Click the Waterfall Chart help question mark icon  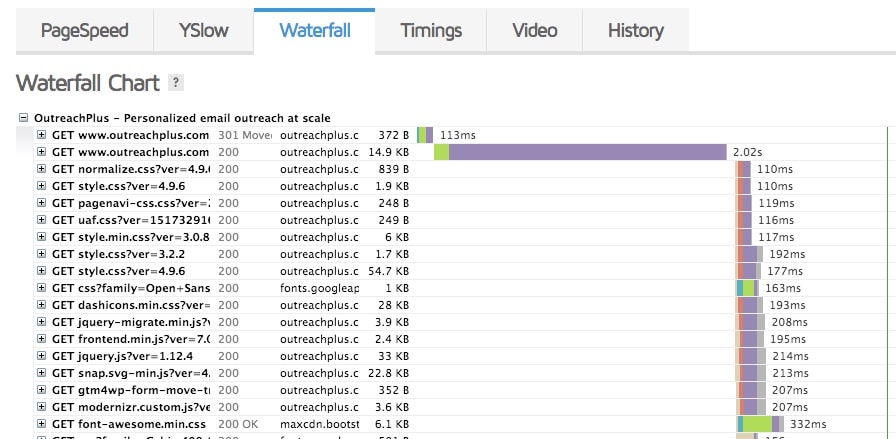click(176, 82)
